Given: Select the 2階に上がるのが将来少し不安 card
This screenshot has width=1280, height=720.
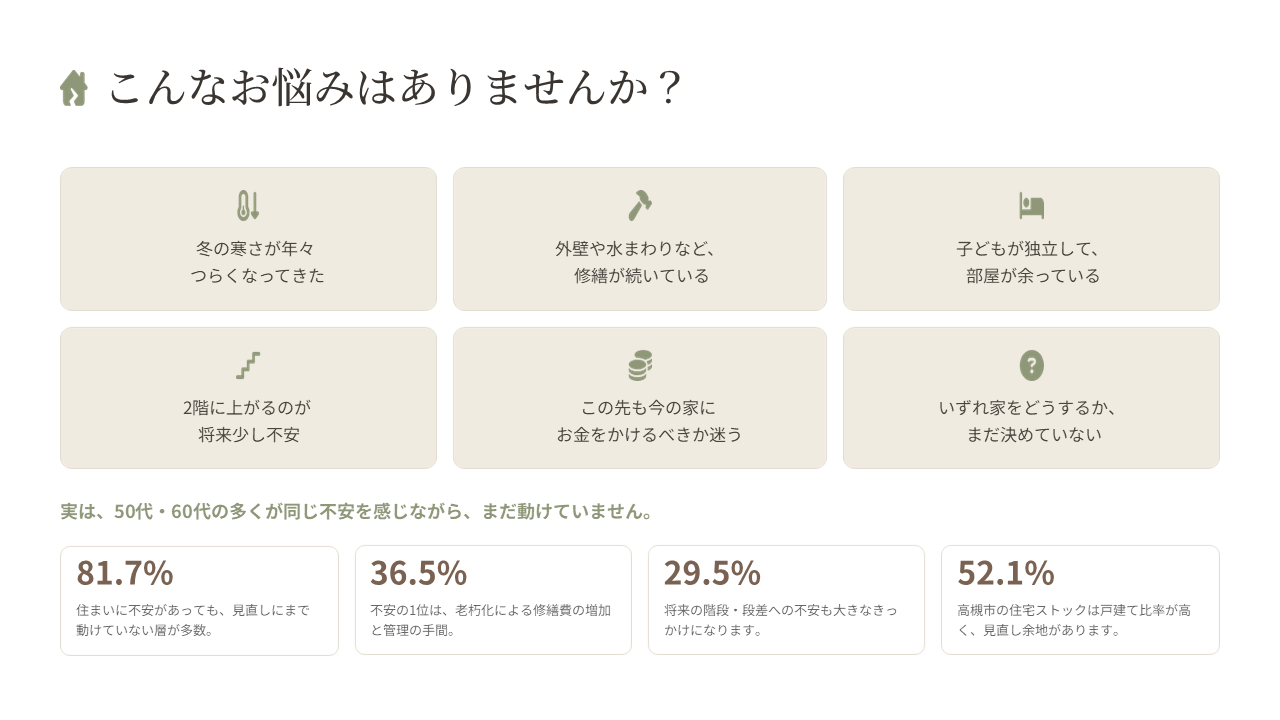Looking at the screenshot, I should tap(248, 398).
